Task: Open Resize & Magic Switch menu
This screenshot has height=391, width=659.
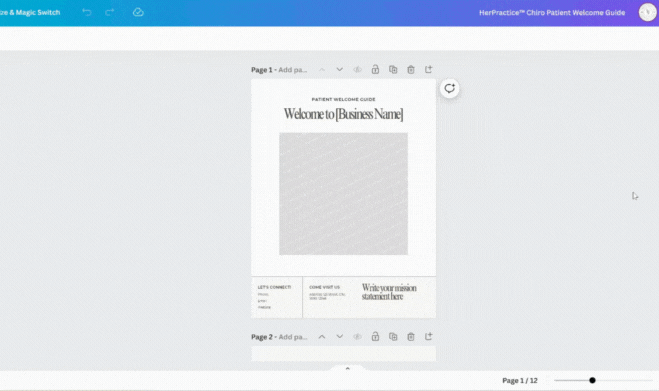Action: 30,13
